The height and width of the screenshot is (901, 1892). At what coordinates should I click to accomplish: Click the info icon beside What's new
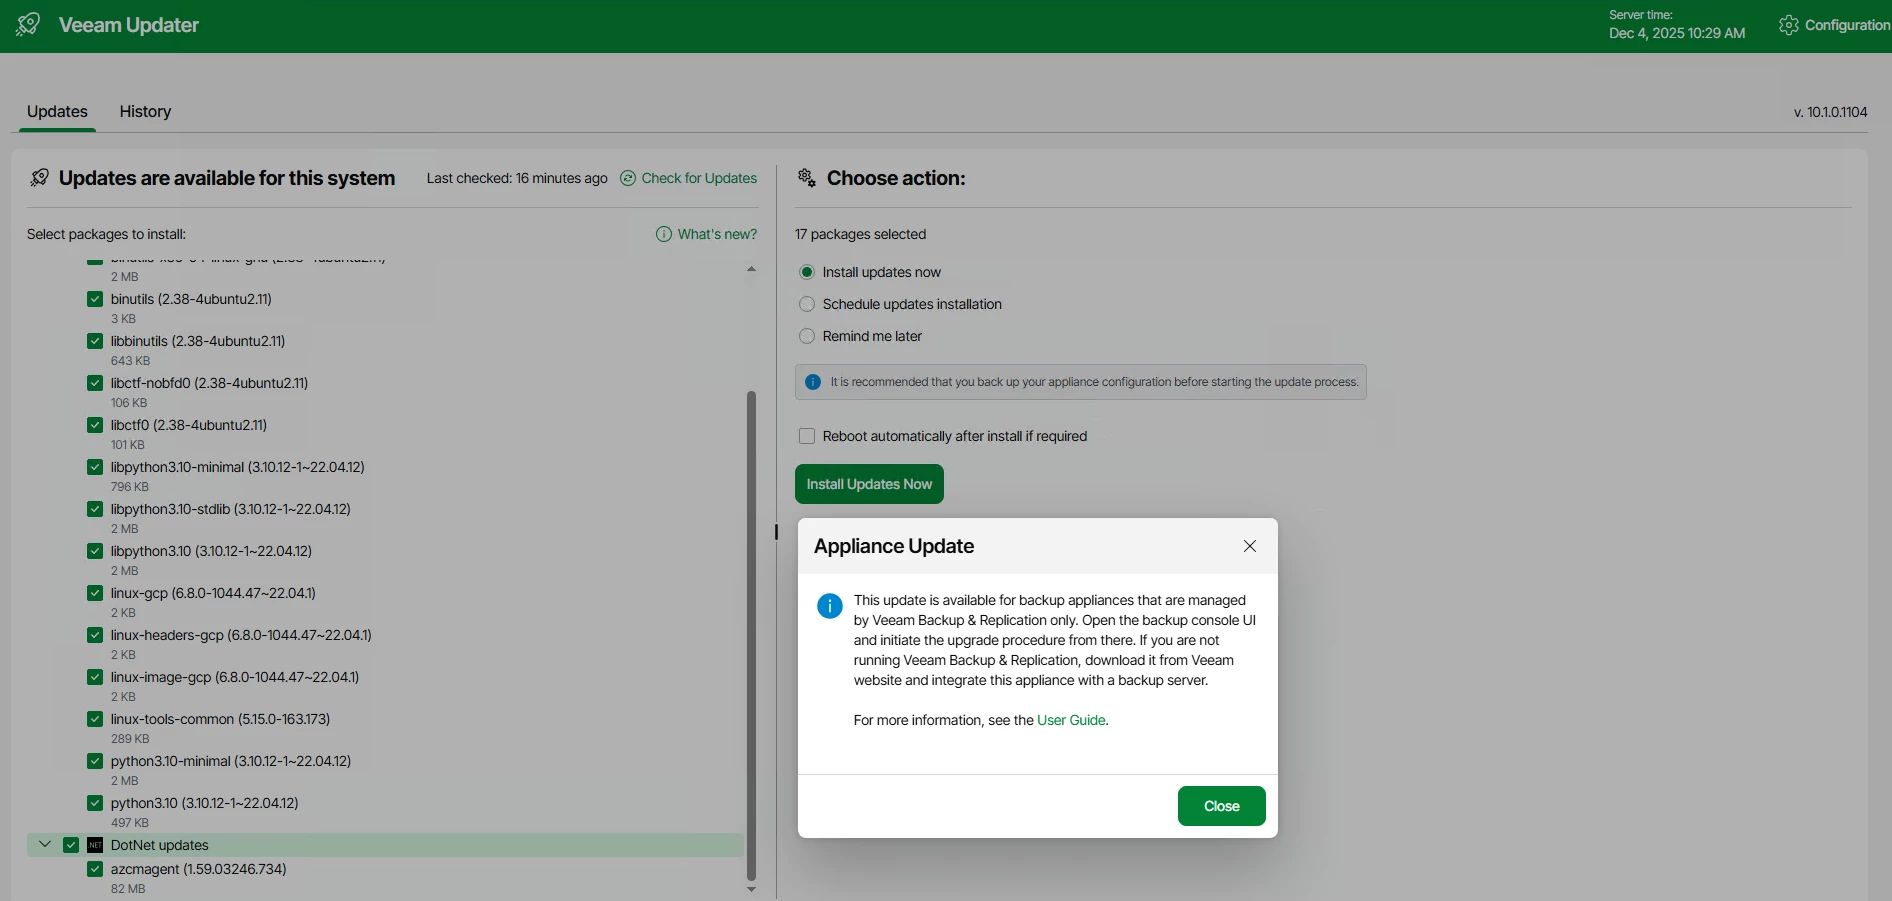pos(664,234)
